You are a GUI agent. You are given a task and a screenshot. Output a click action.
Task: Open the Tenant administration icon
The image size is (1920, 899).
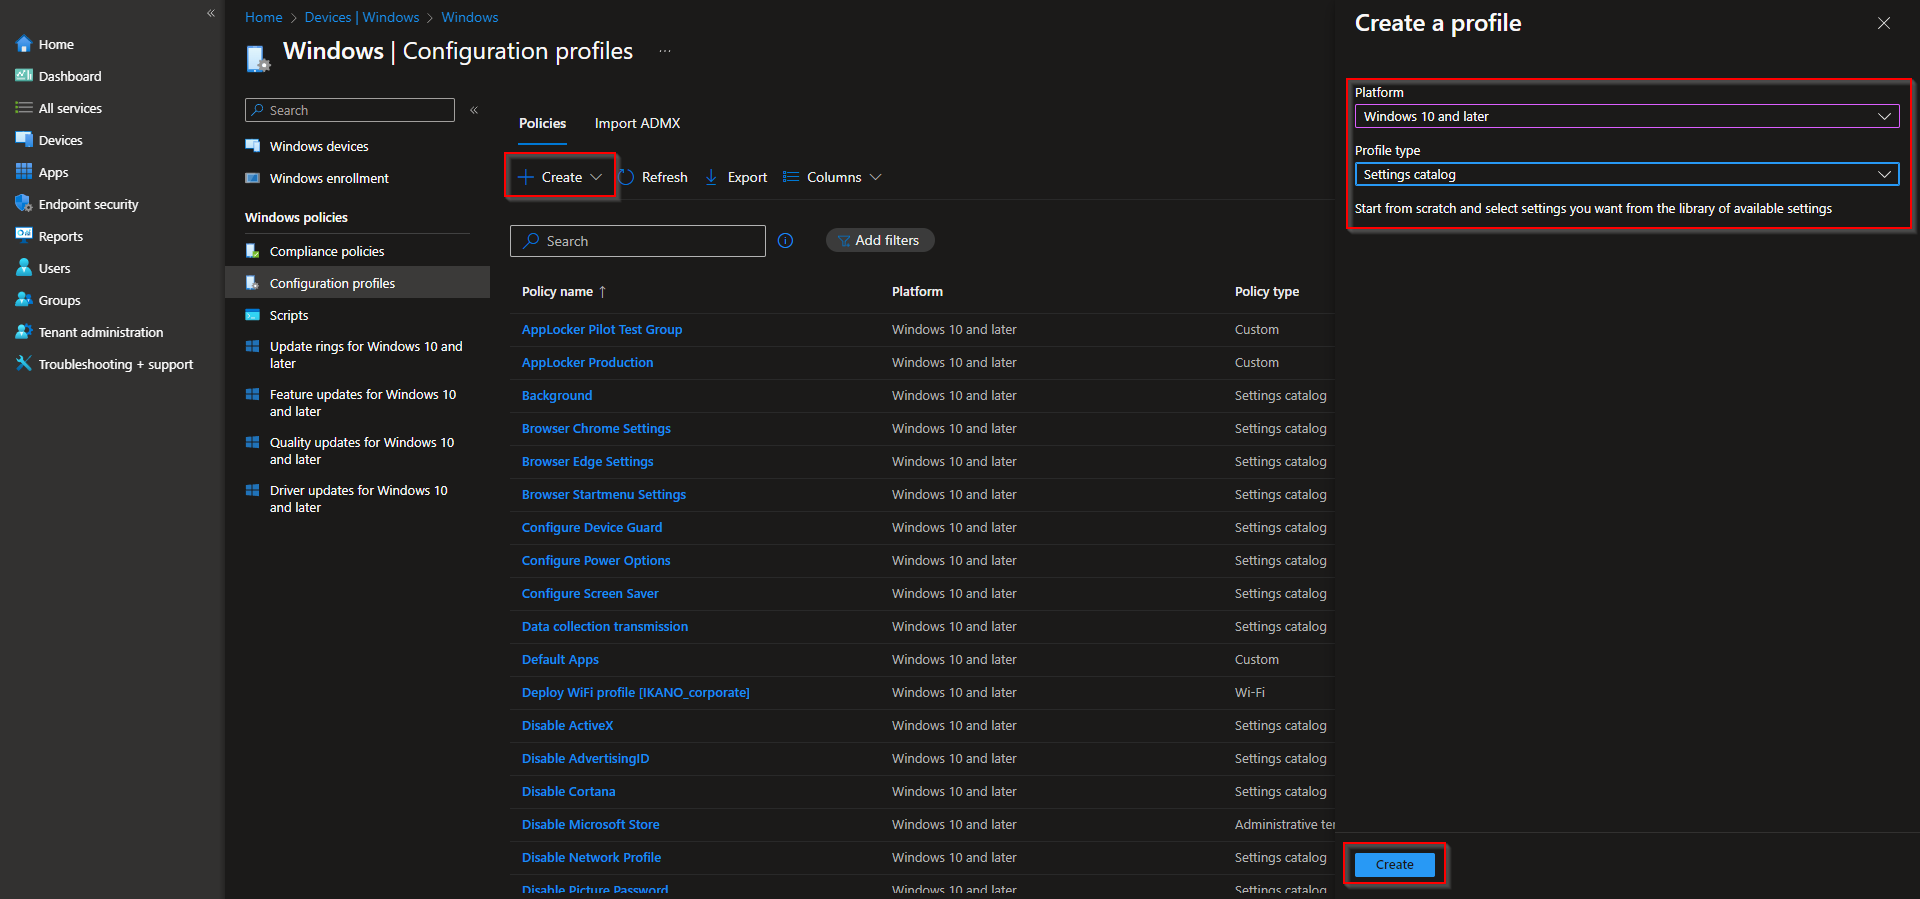(x=24, y=332)
